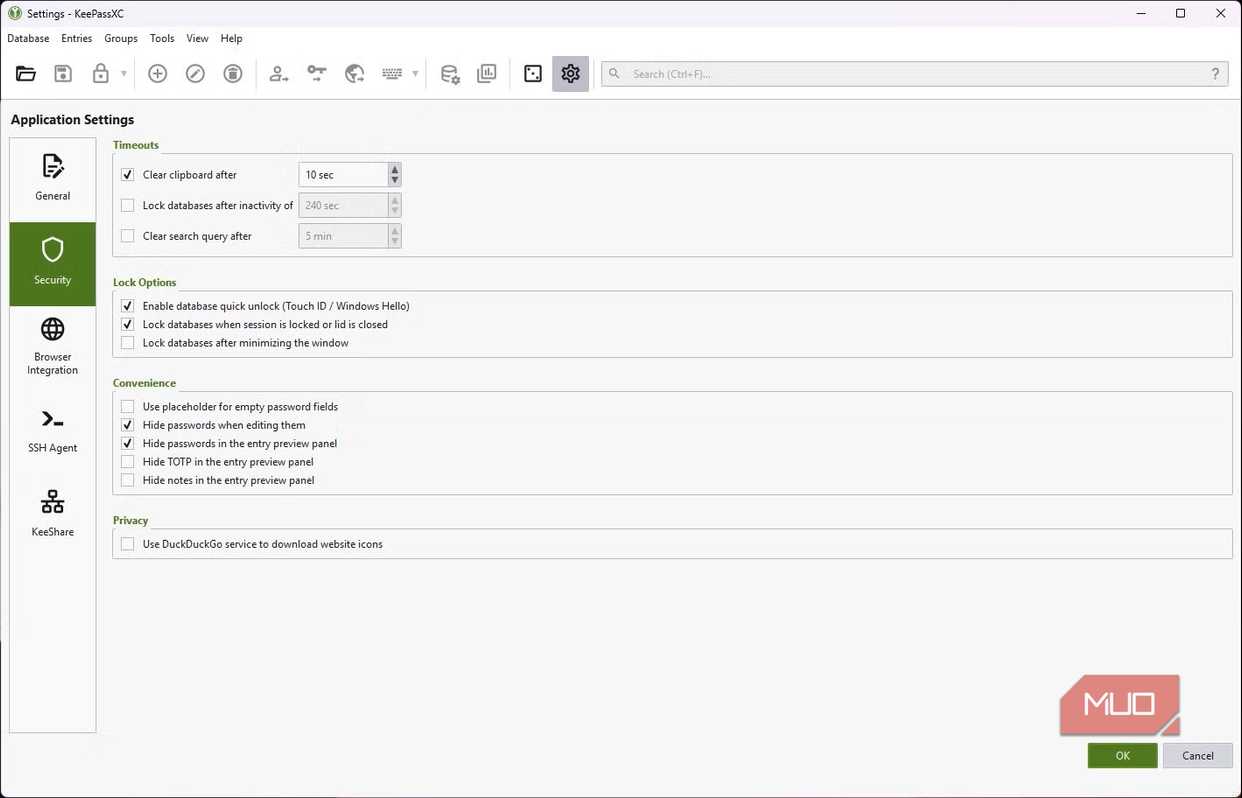This screenshot has height=798, width=1242.
Task: Open the Groups menu
Action: coord(121,38)
